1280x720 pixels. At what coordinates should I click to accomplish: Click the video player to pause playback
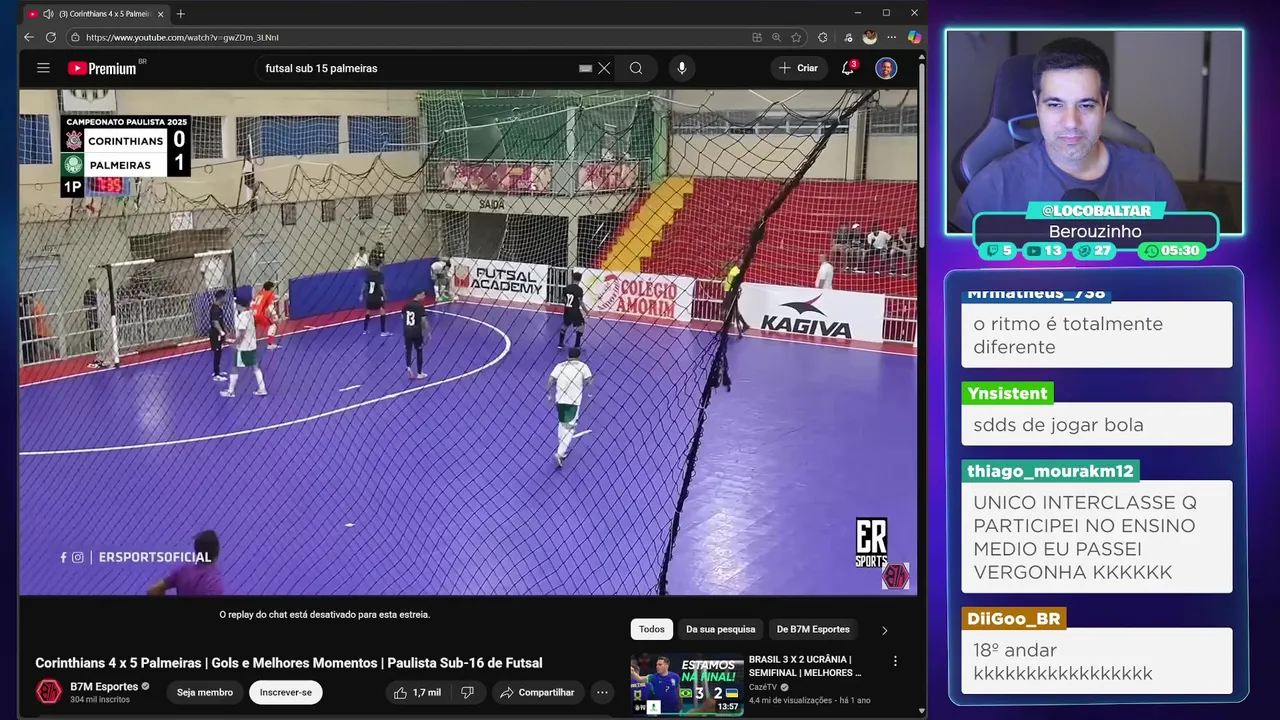click(x=468, y=342)
